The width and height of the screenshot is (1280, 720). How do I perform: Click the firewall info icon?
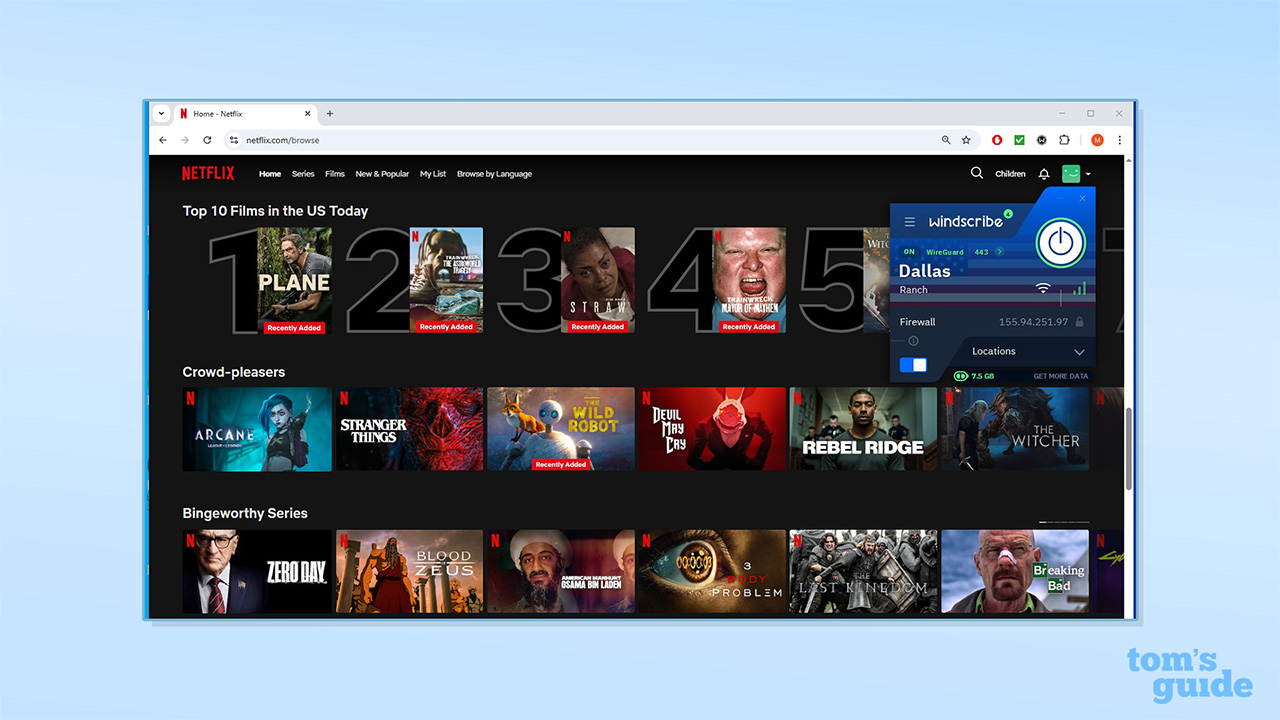coord(913,341)
